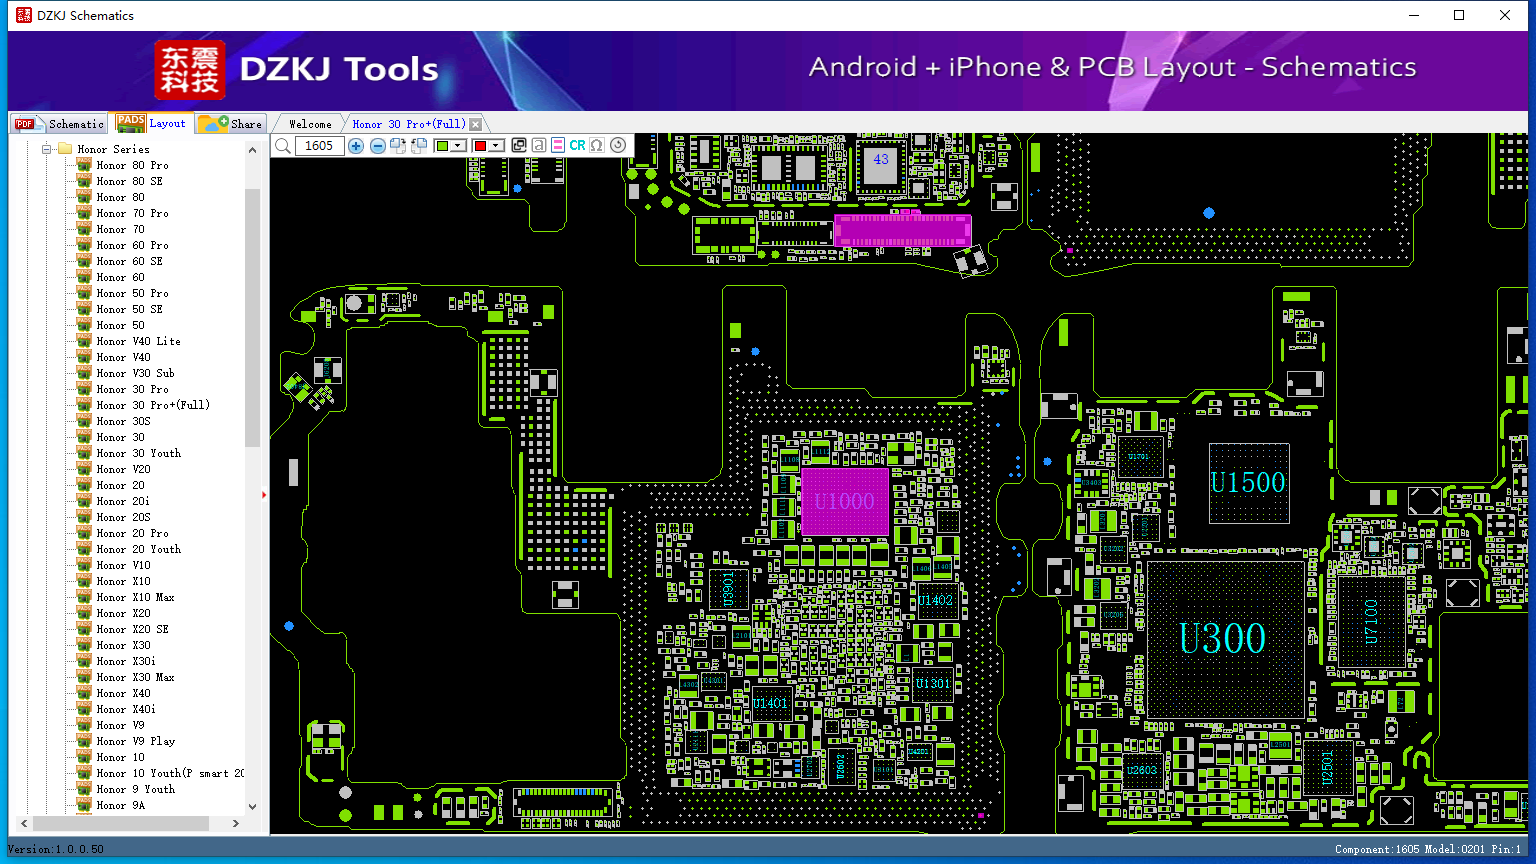Click the green color swatch
The image size is (1536, 864).
point(442,146)
